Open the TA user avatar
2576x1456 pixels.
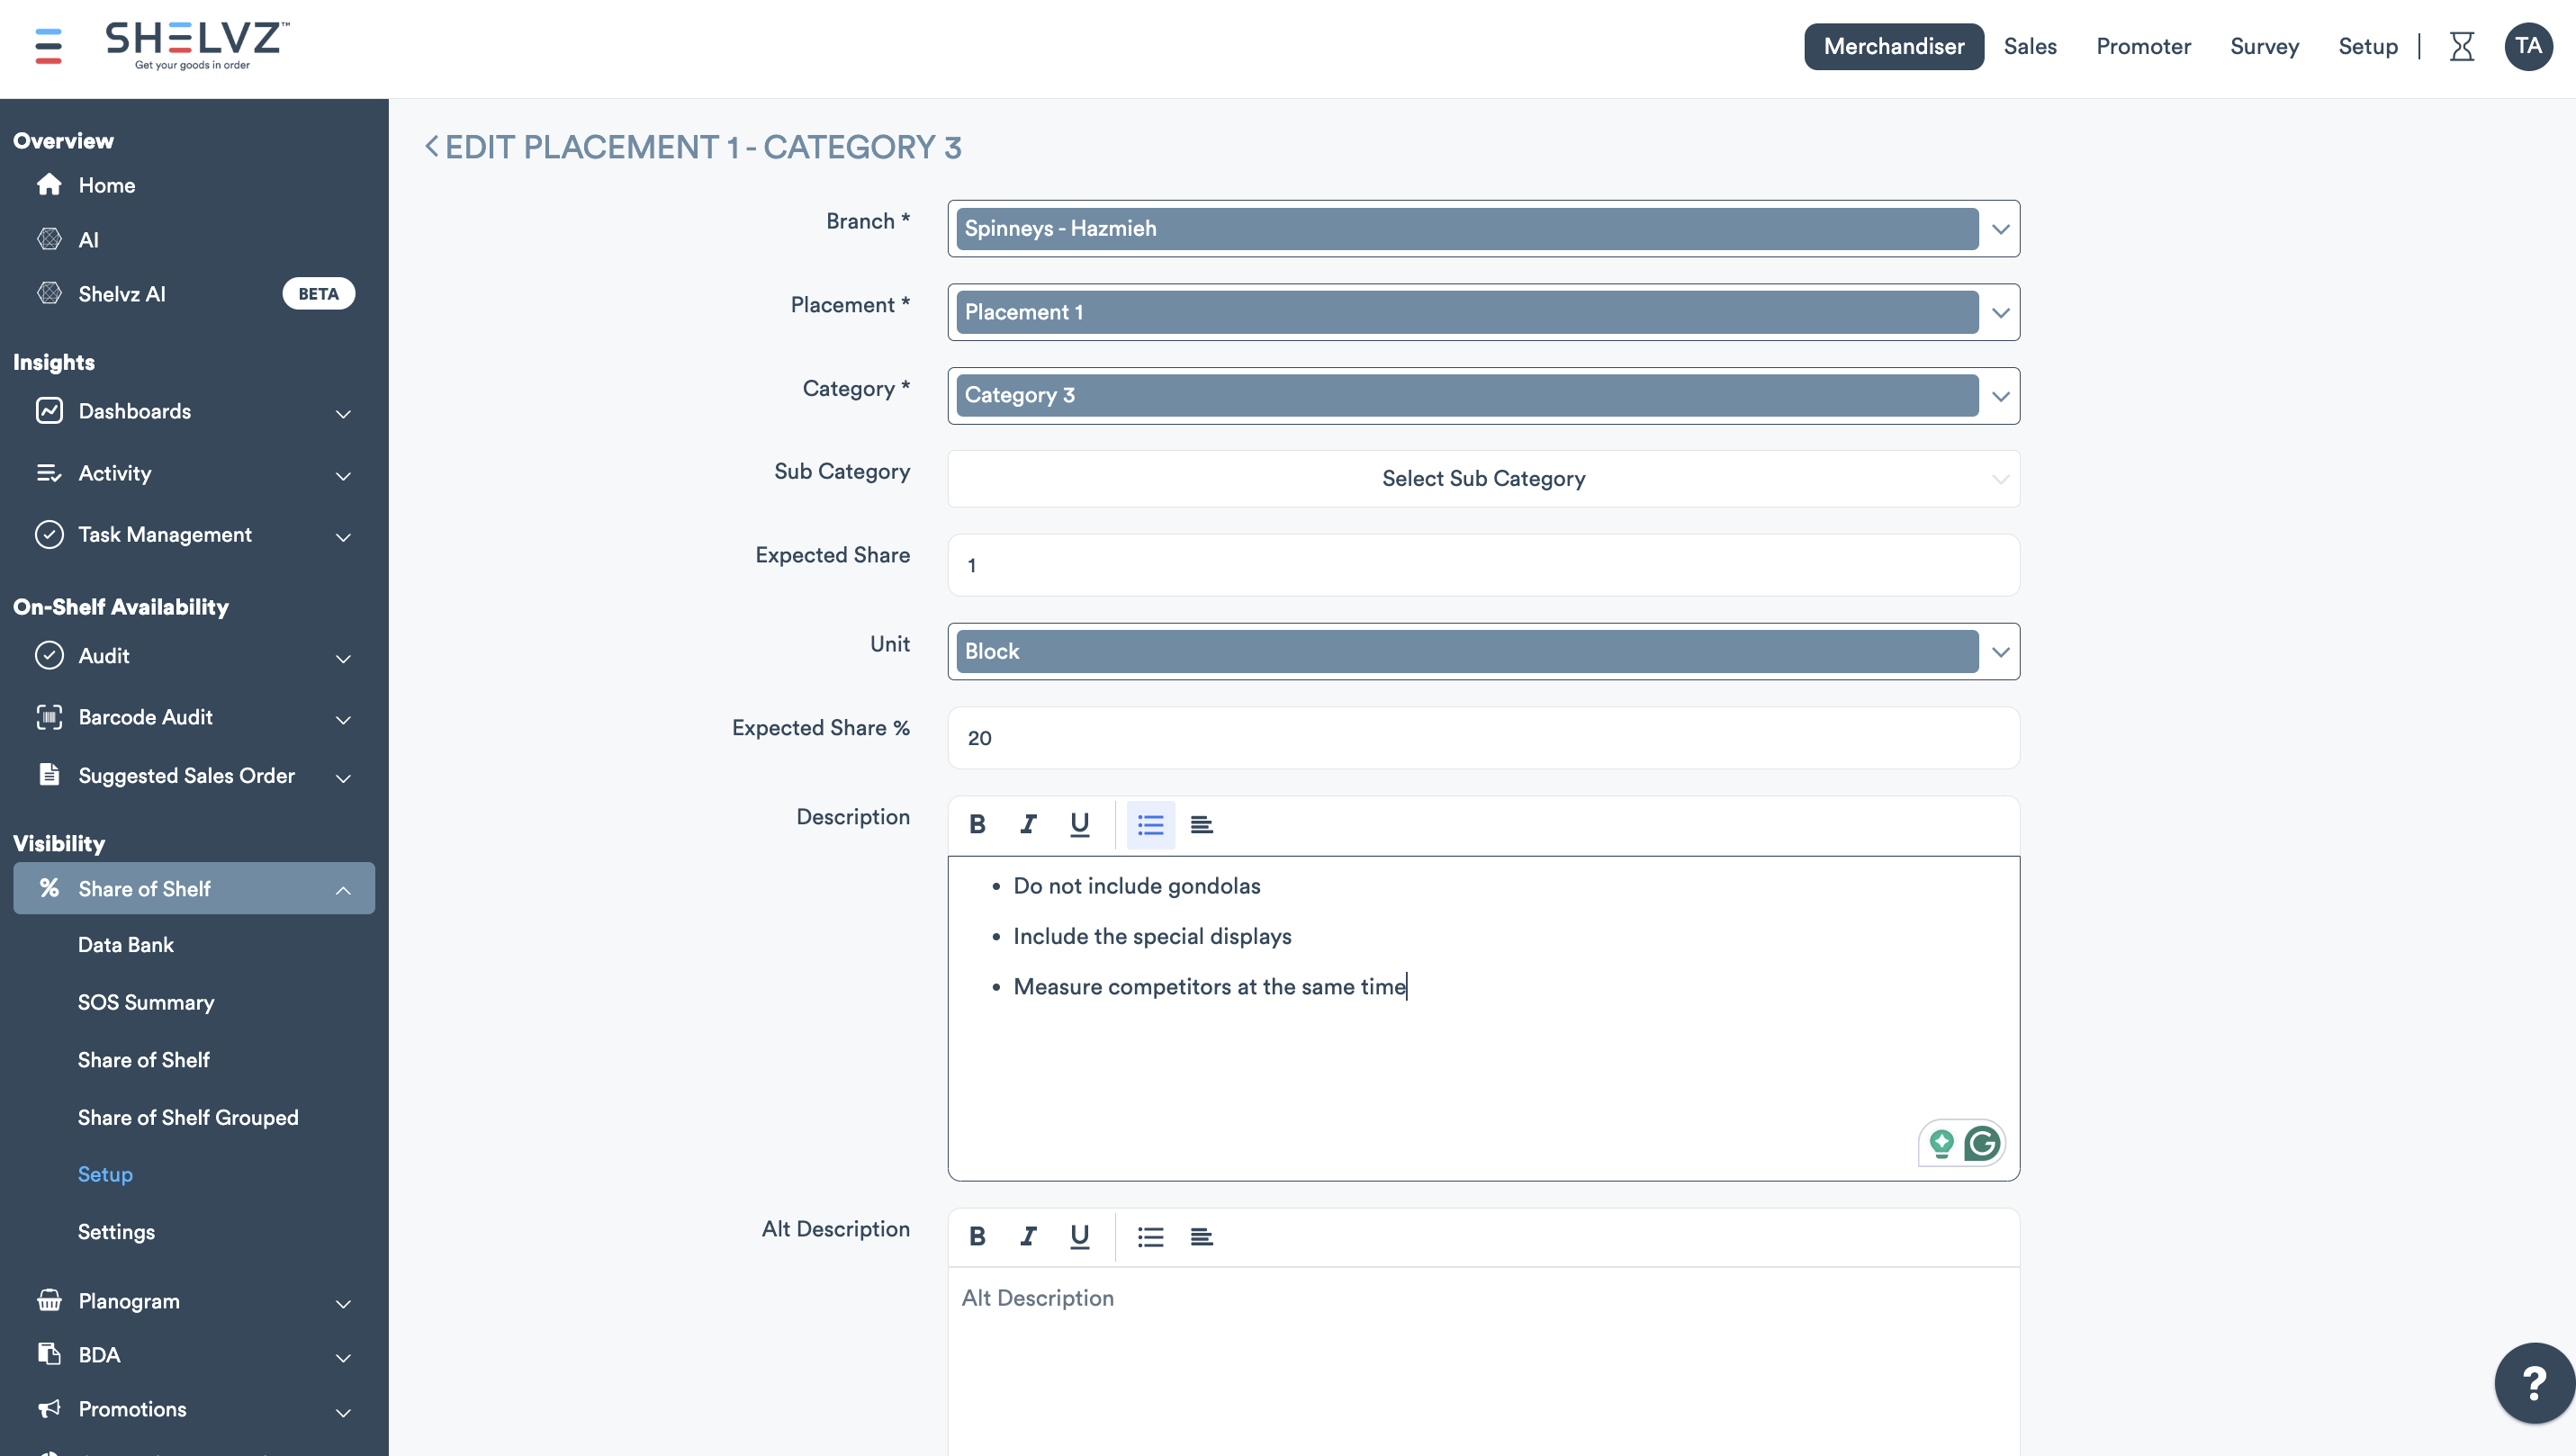click(2528, 46)
